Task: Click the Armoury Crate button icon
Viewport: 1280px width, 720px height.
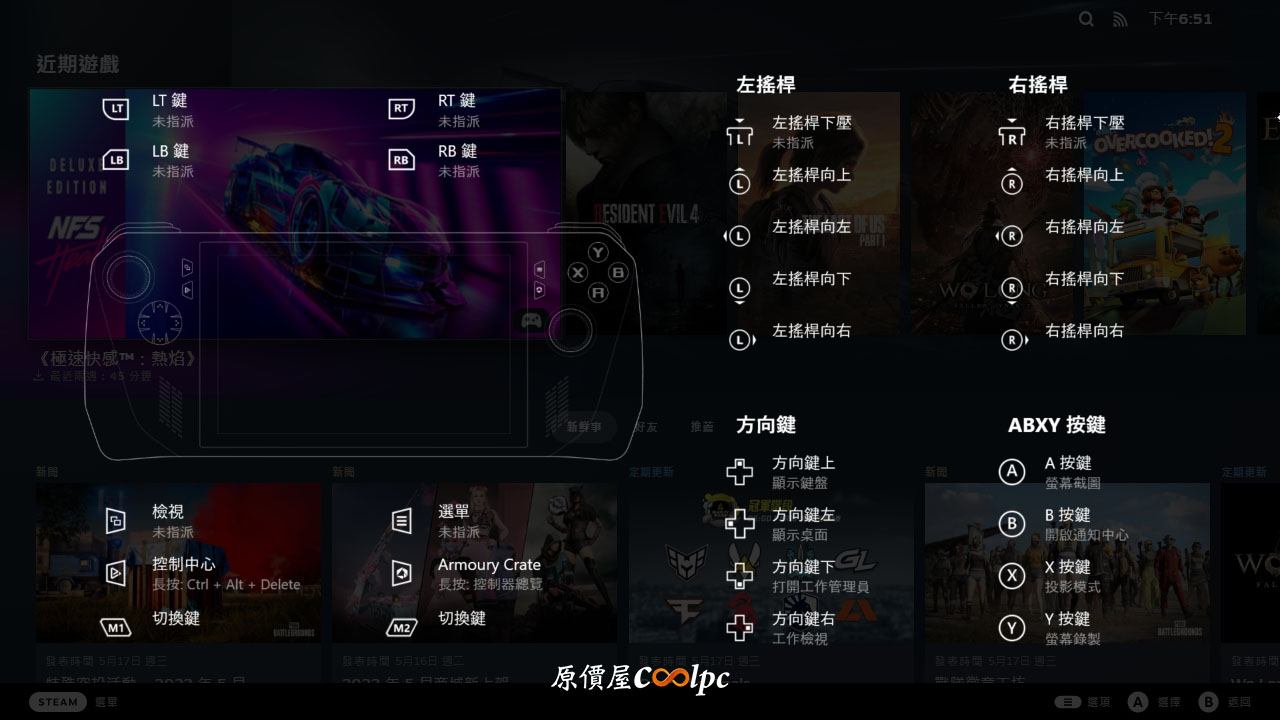Action: (x=402, y=574)
